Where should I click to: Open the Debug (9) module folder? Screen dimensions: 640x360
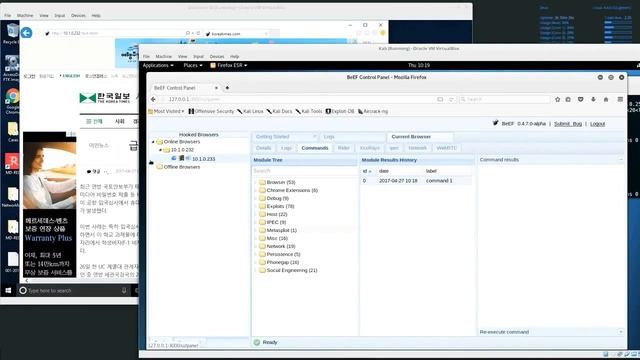click(x=277, y=198)
